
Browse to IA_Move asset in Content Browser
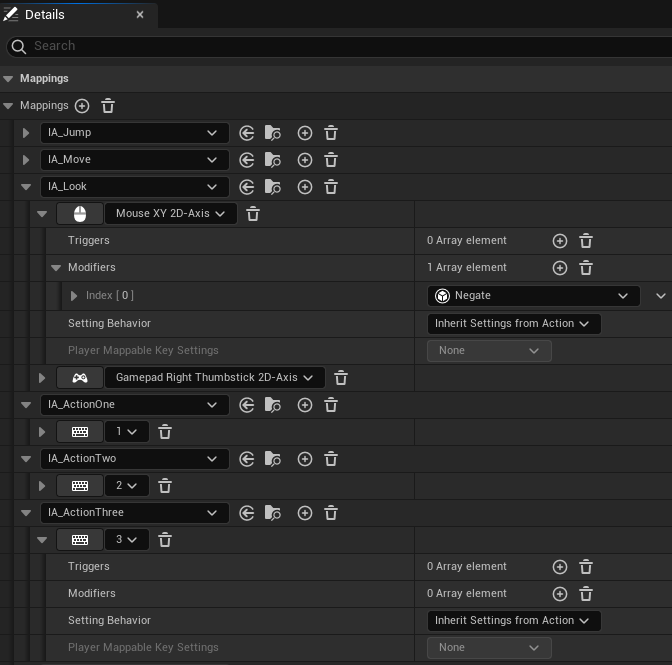[x=273, y=160]
